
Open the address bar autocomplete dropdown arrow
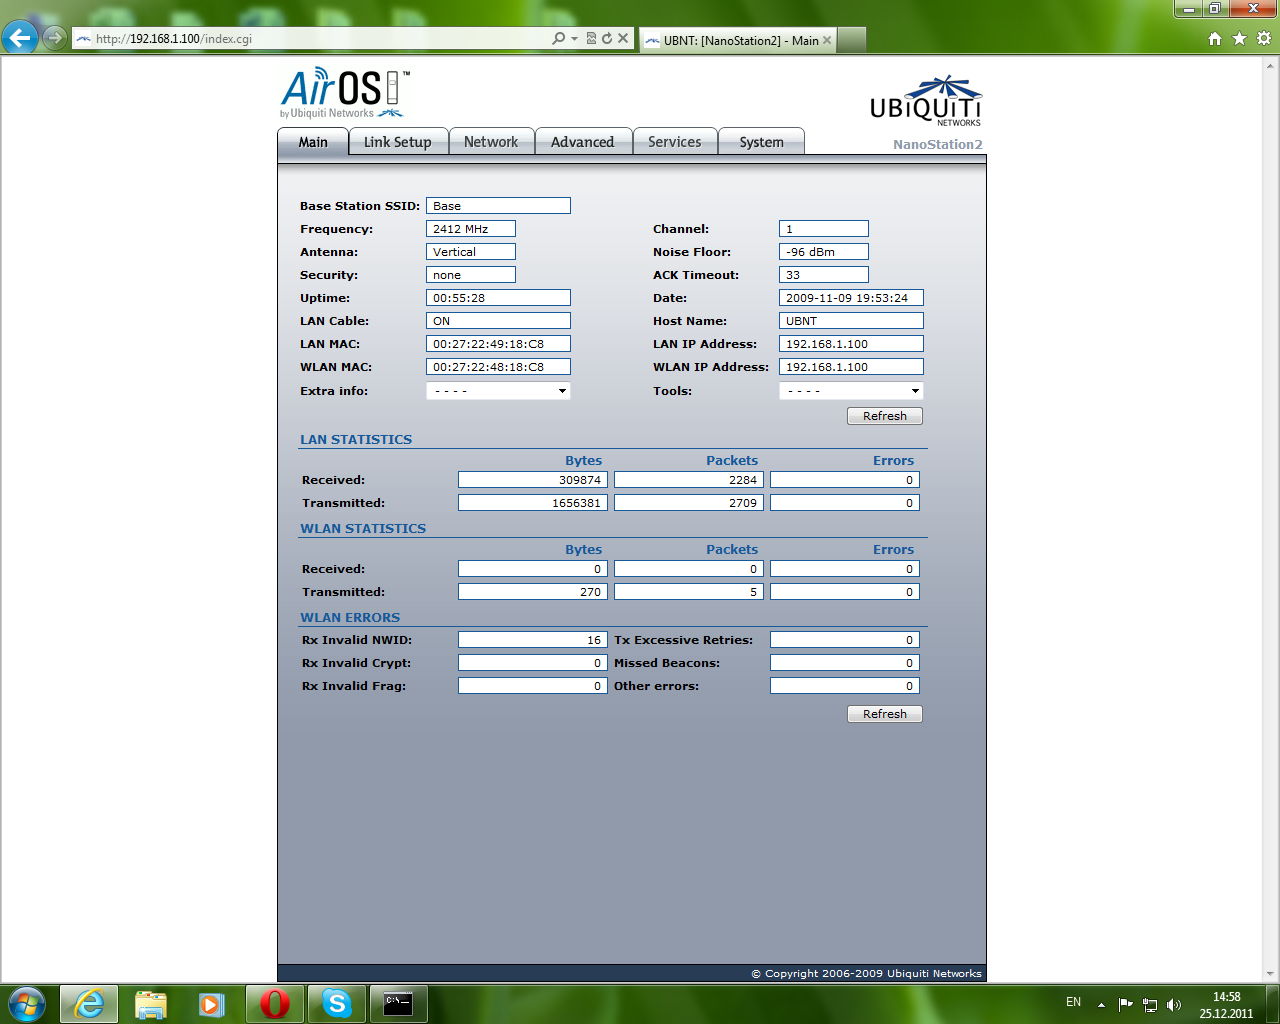click(574, 38)
